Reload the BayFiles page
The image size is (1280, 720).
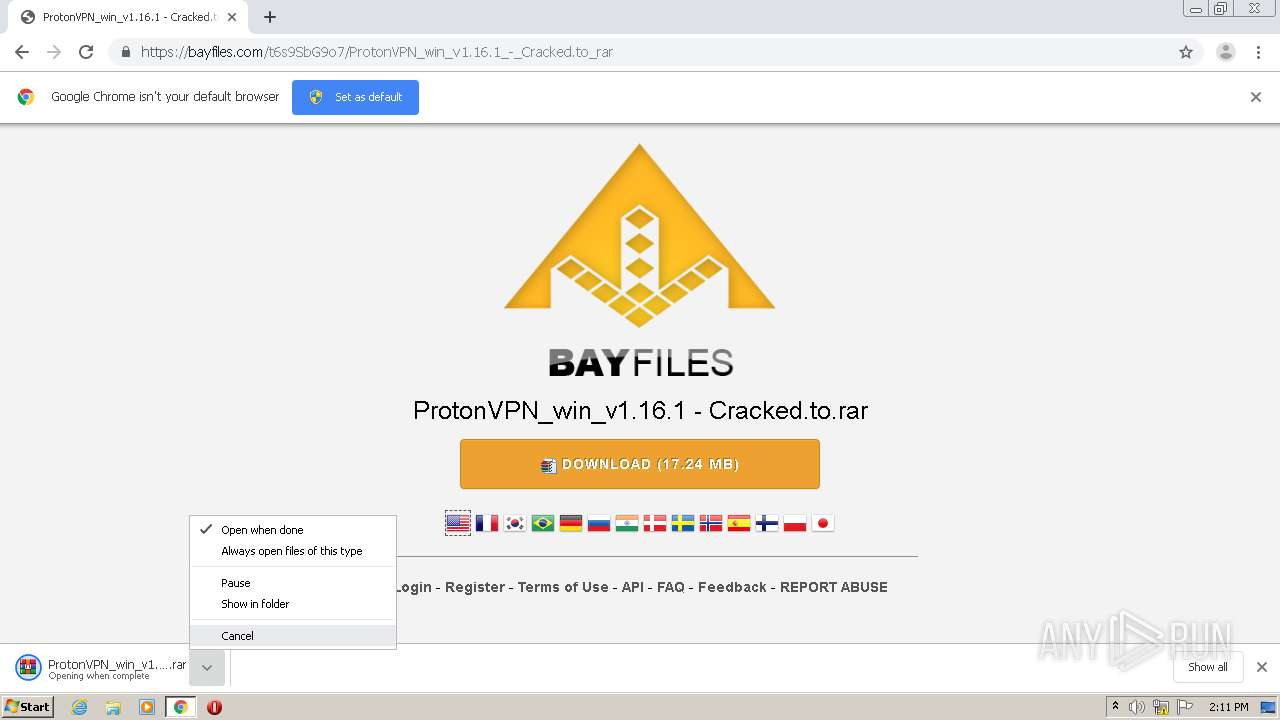(86, 52)
